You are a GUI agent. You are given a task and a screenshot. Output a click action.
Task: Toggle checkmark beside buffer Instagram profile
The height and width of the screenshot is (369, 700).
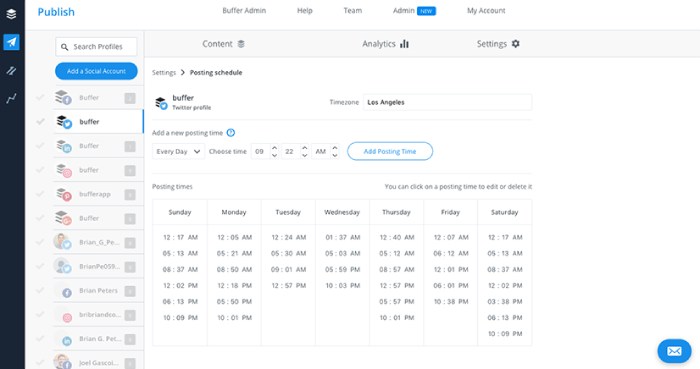[x=40, y=170]
